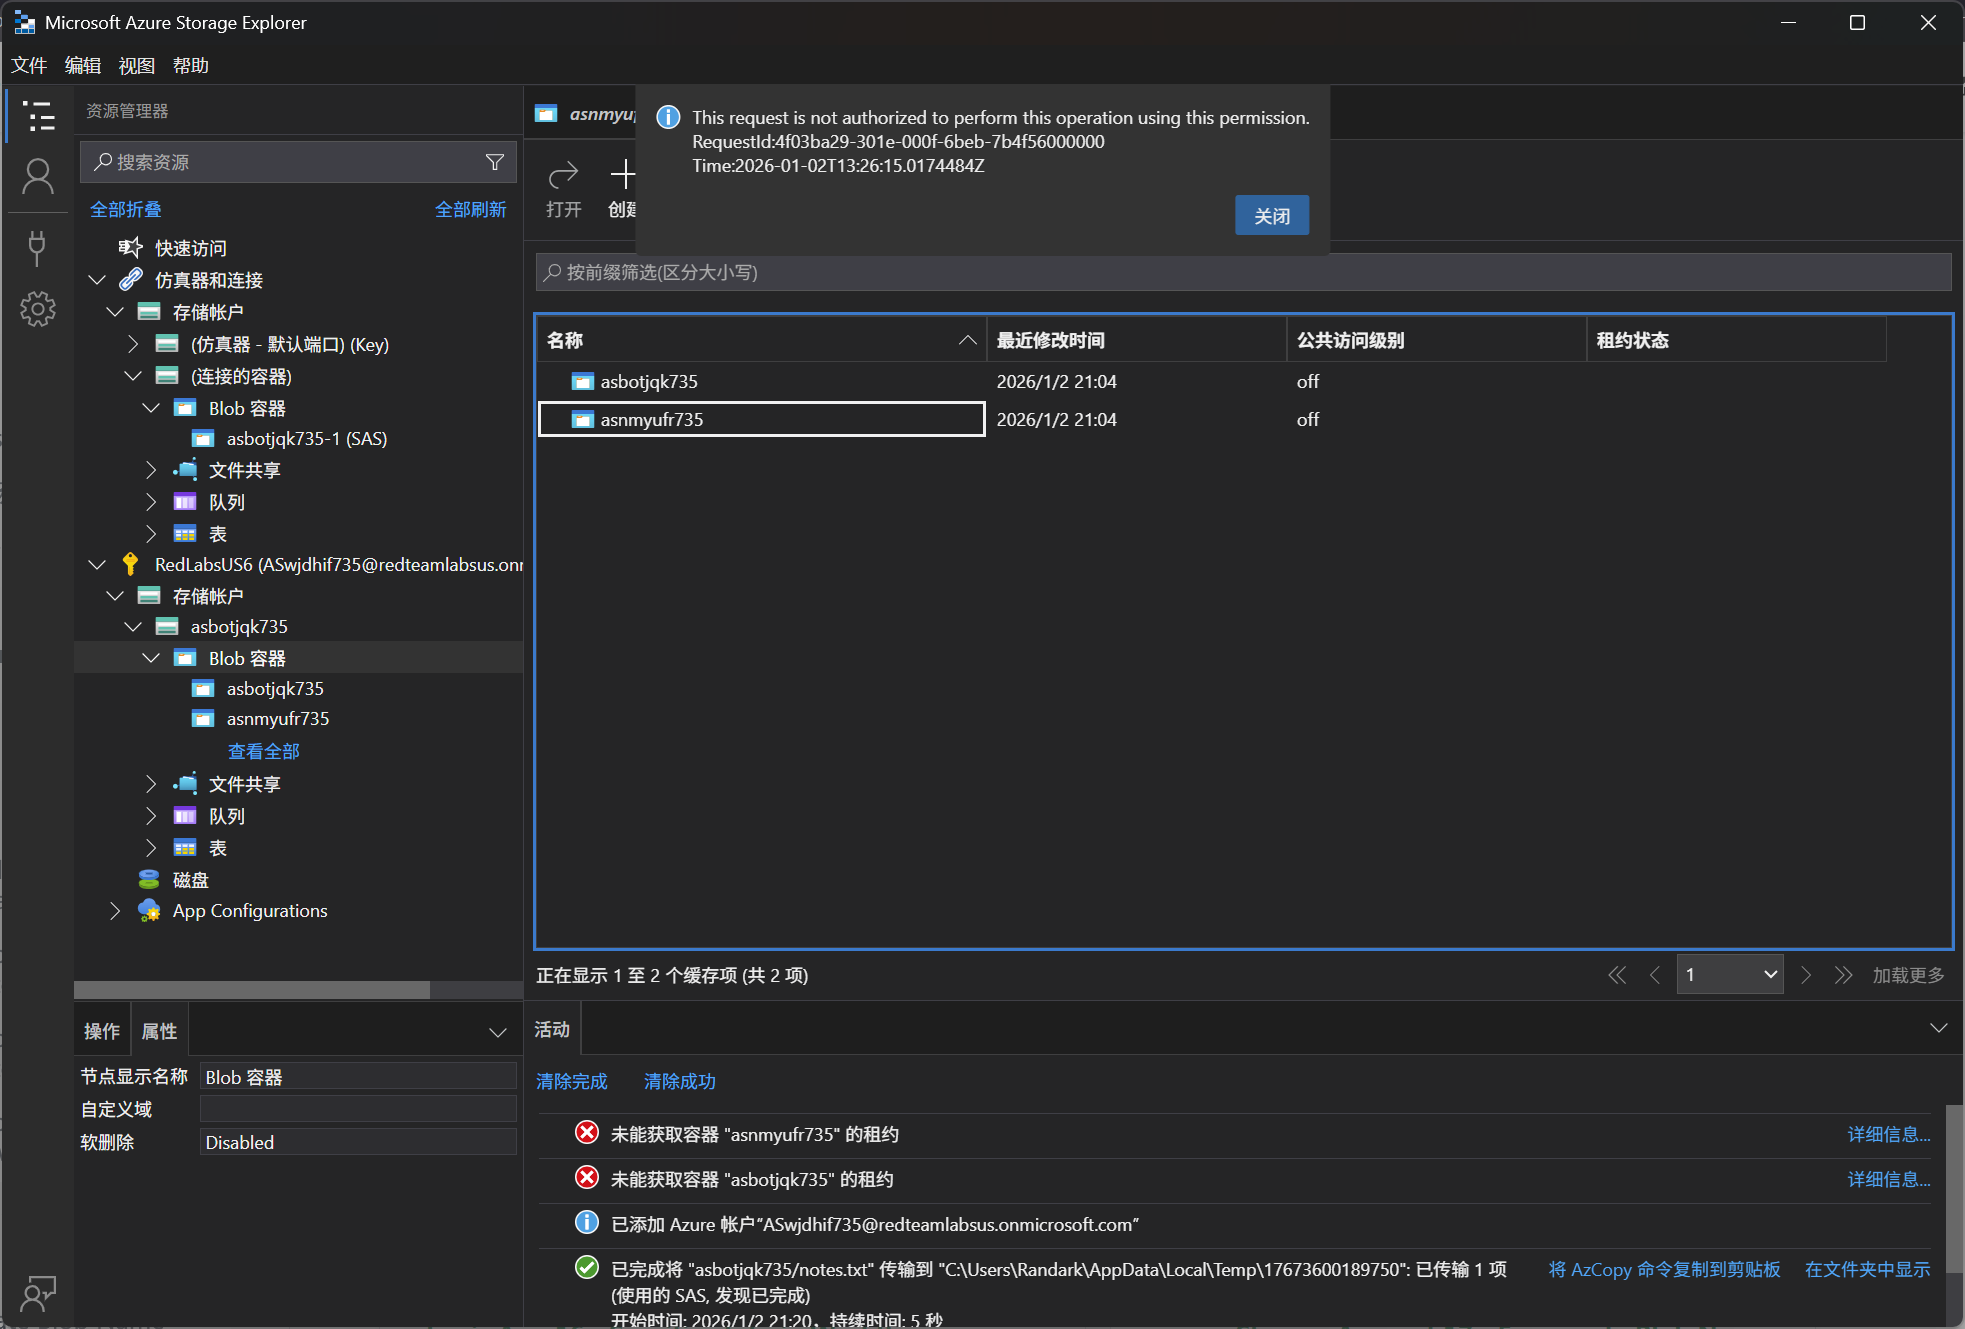Open the page number dropdown
Image resolution: width=1965 pixels, height=1329 pixels.
pyautogui.click(x=1730, y=975)
